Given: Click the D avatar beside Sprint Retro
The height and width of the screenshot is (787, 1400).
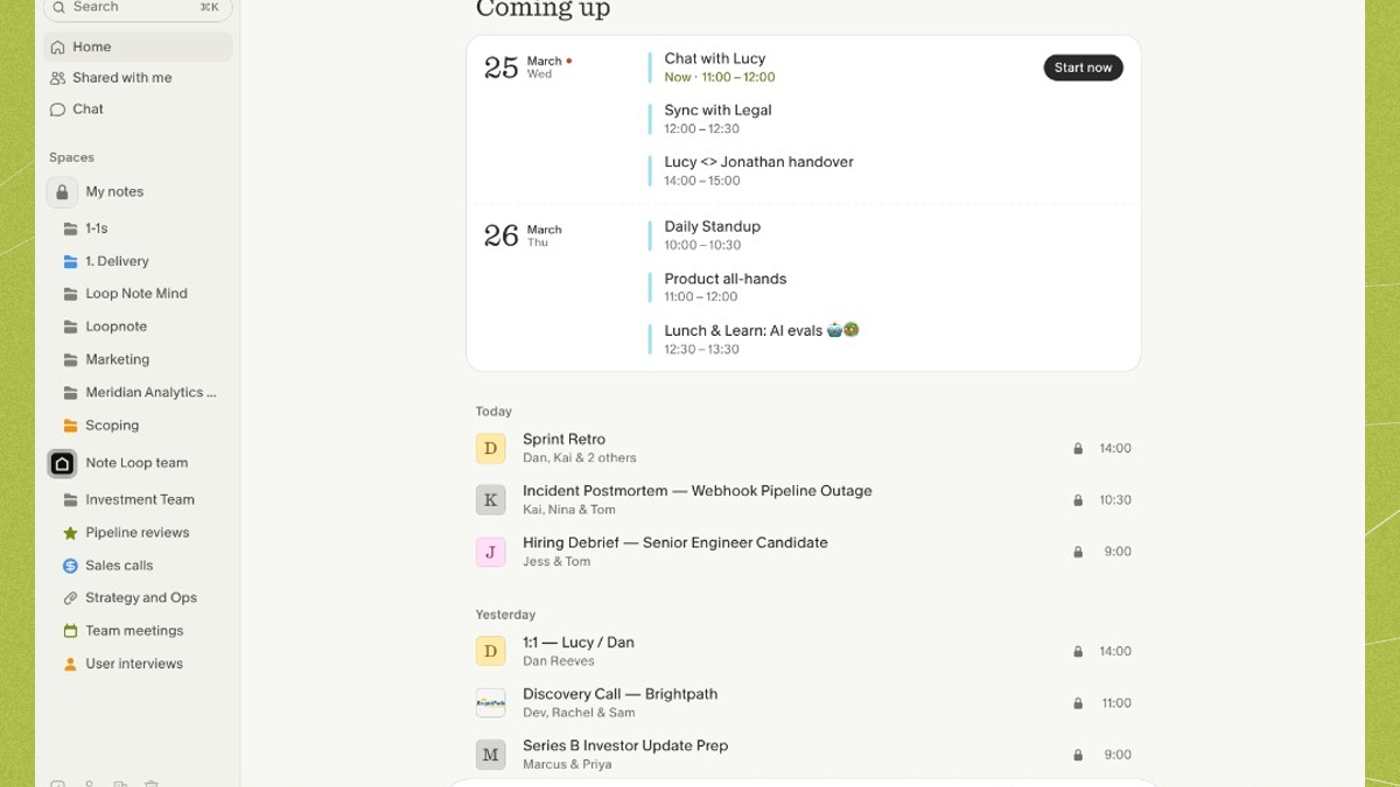Looking at the screenshot, I should click(490, 448).
